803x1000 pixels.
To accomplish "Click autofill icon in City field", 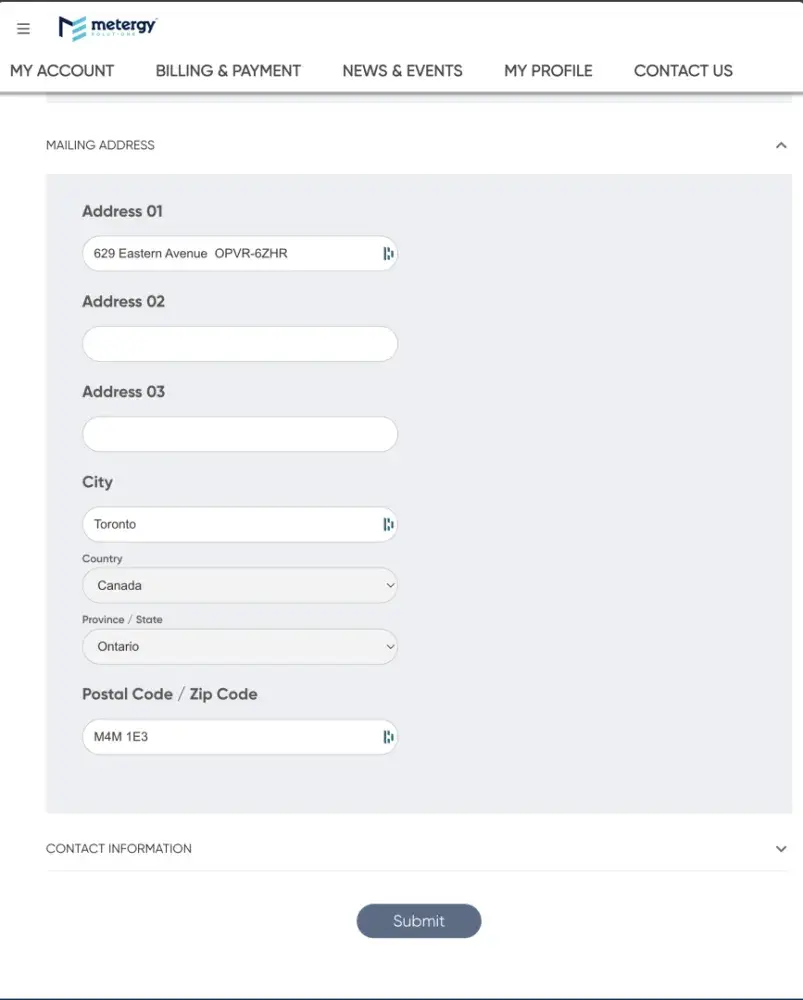I will pos(388,524).
